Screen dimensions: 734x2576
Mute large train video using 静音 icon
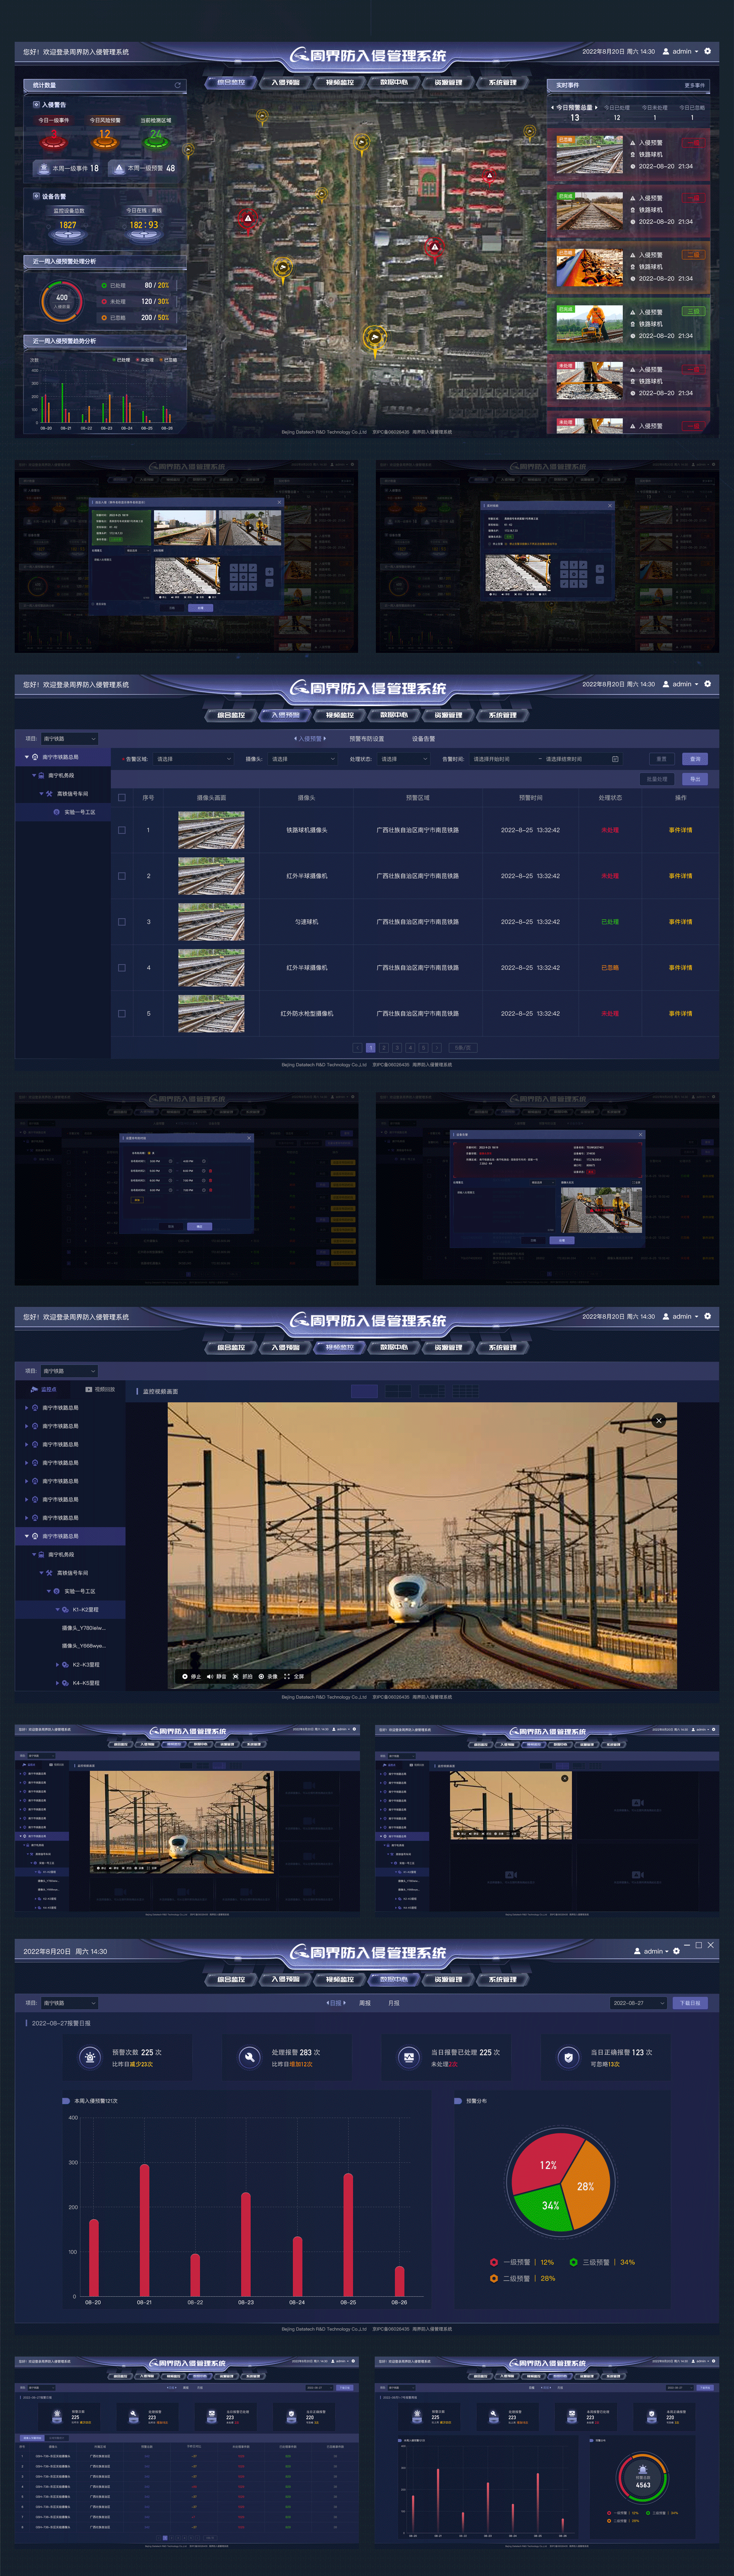click(210, 1677)
